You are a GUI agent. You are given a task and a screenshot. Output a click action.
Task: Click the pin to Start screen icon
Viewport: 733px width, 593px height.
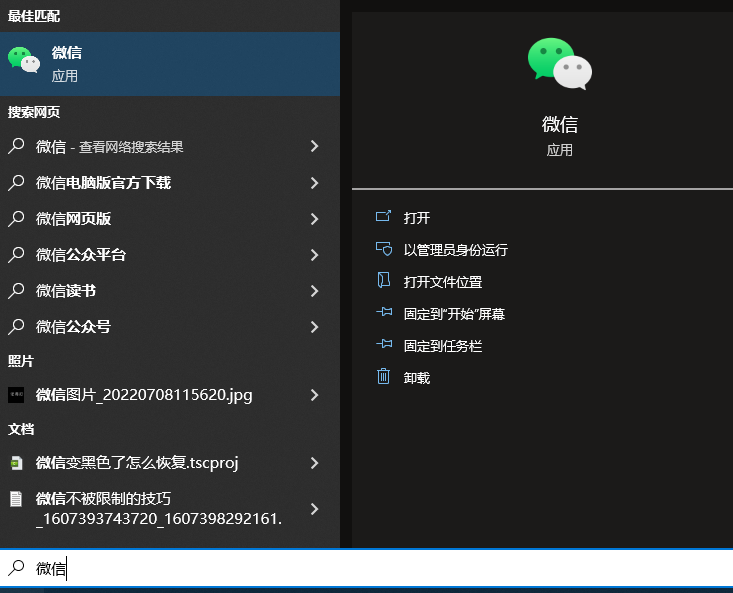point(383,313)
